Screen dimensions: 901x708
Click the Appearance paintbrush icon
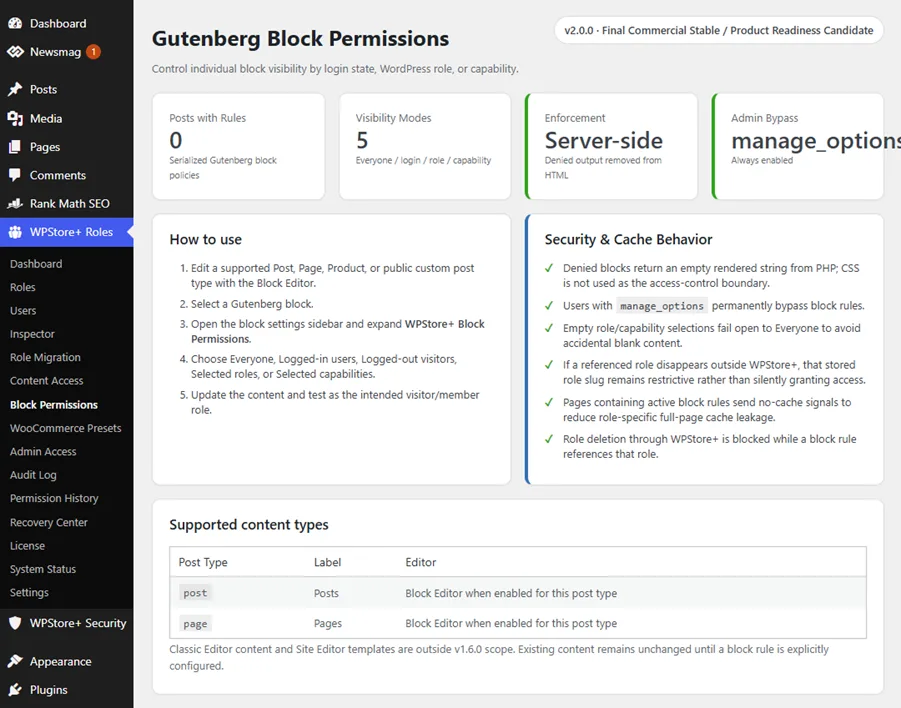[x=15, y=661]
